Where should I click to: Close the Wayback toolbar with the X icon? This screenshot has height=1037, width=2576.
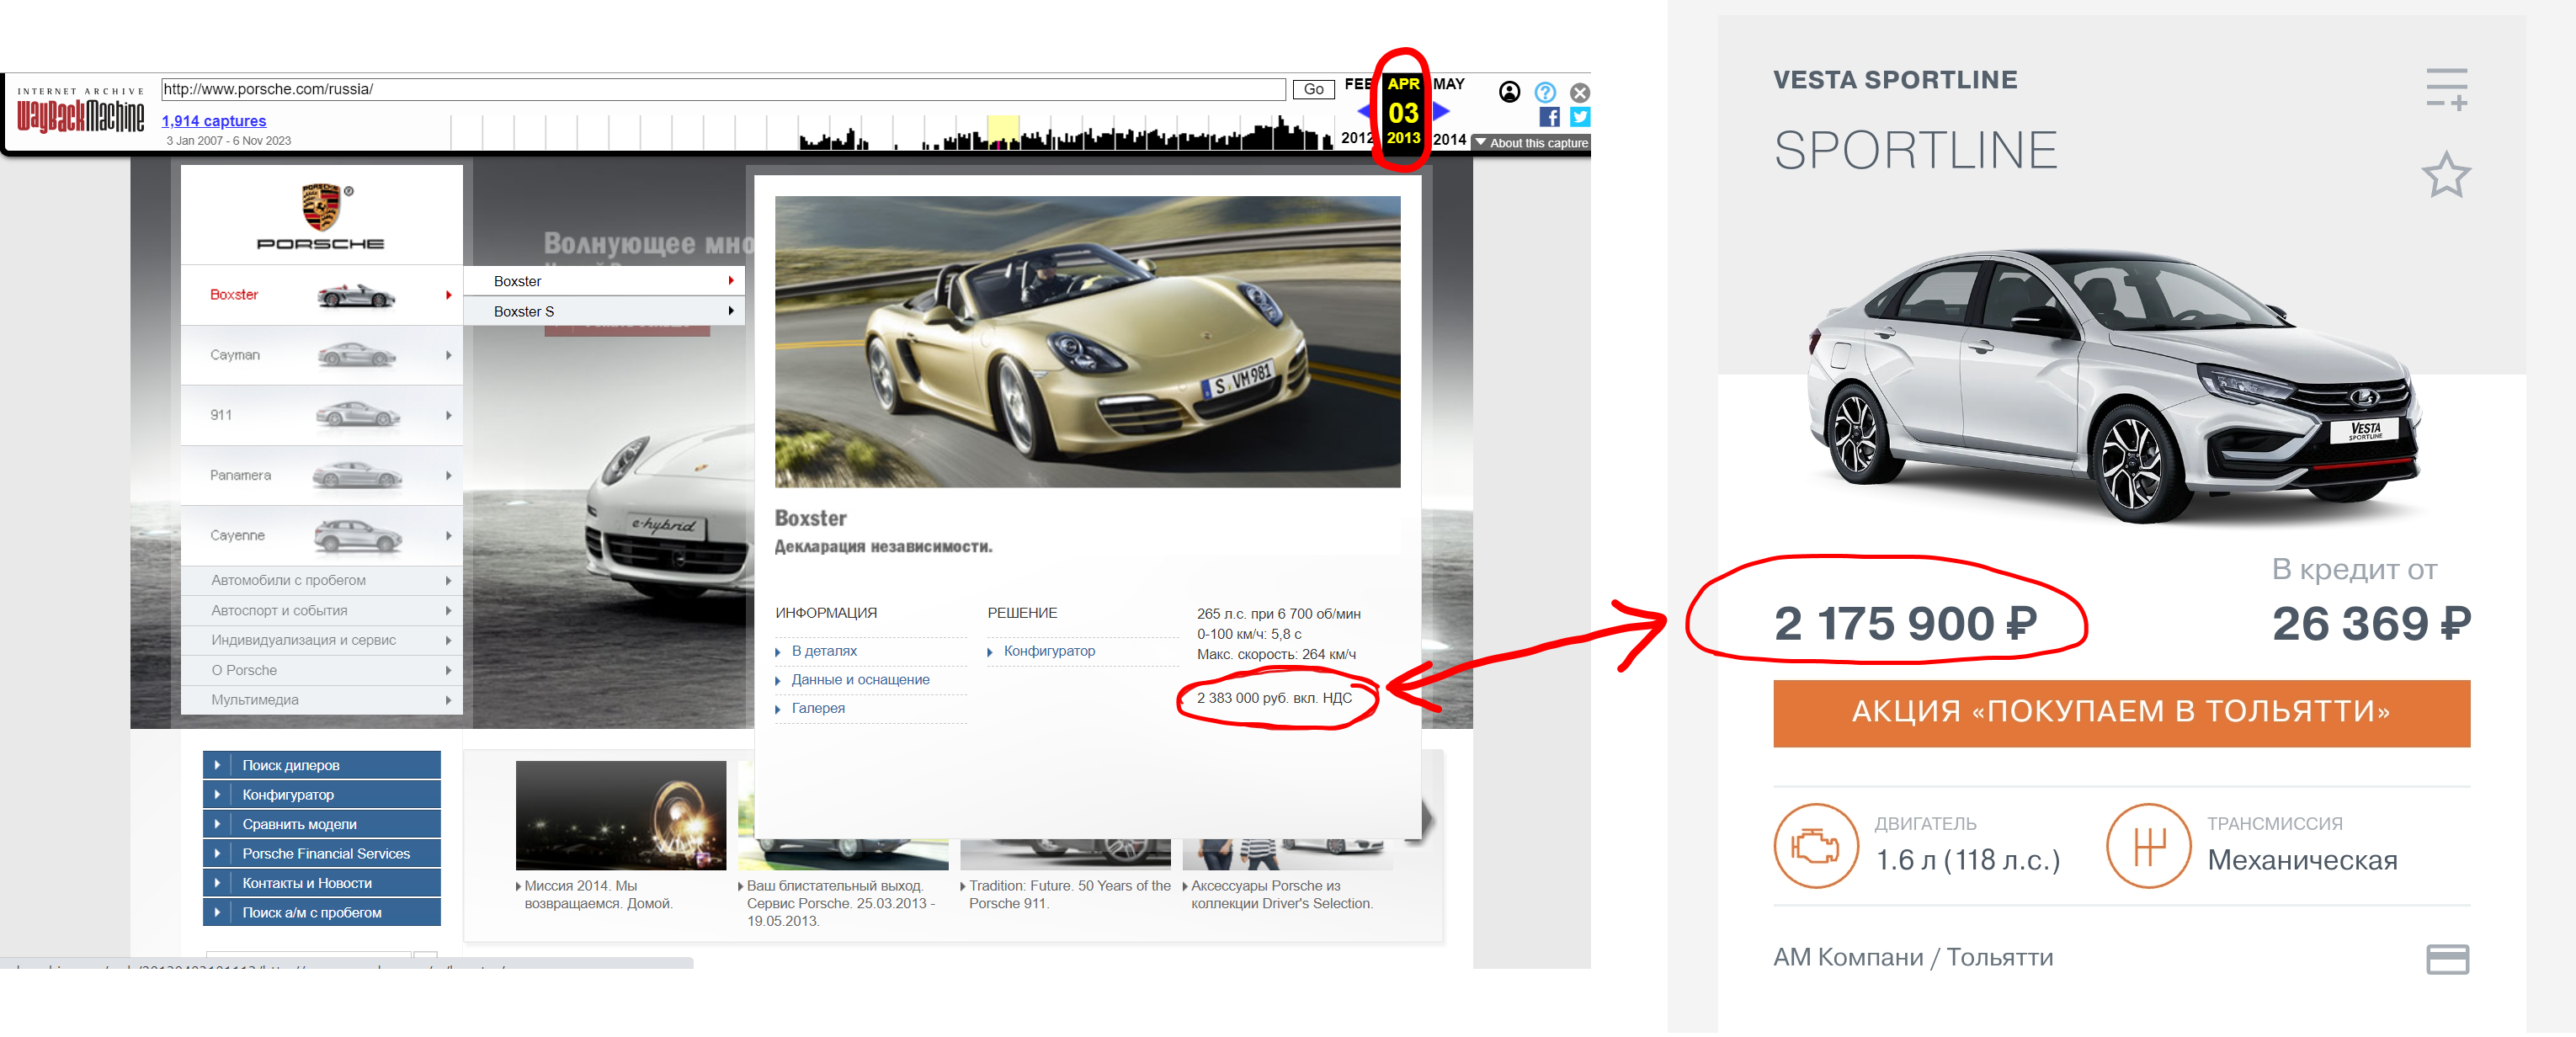1580,92
